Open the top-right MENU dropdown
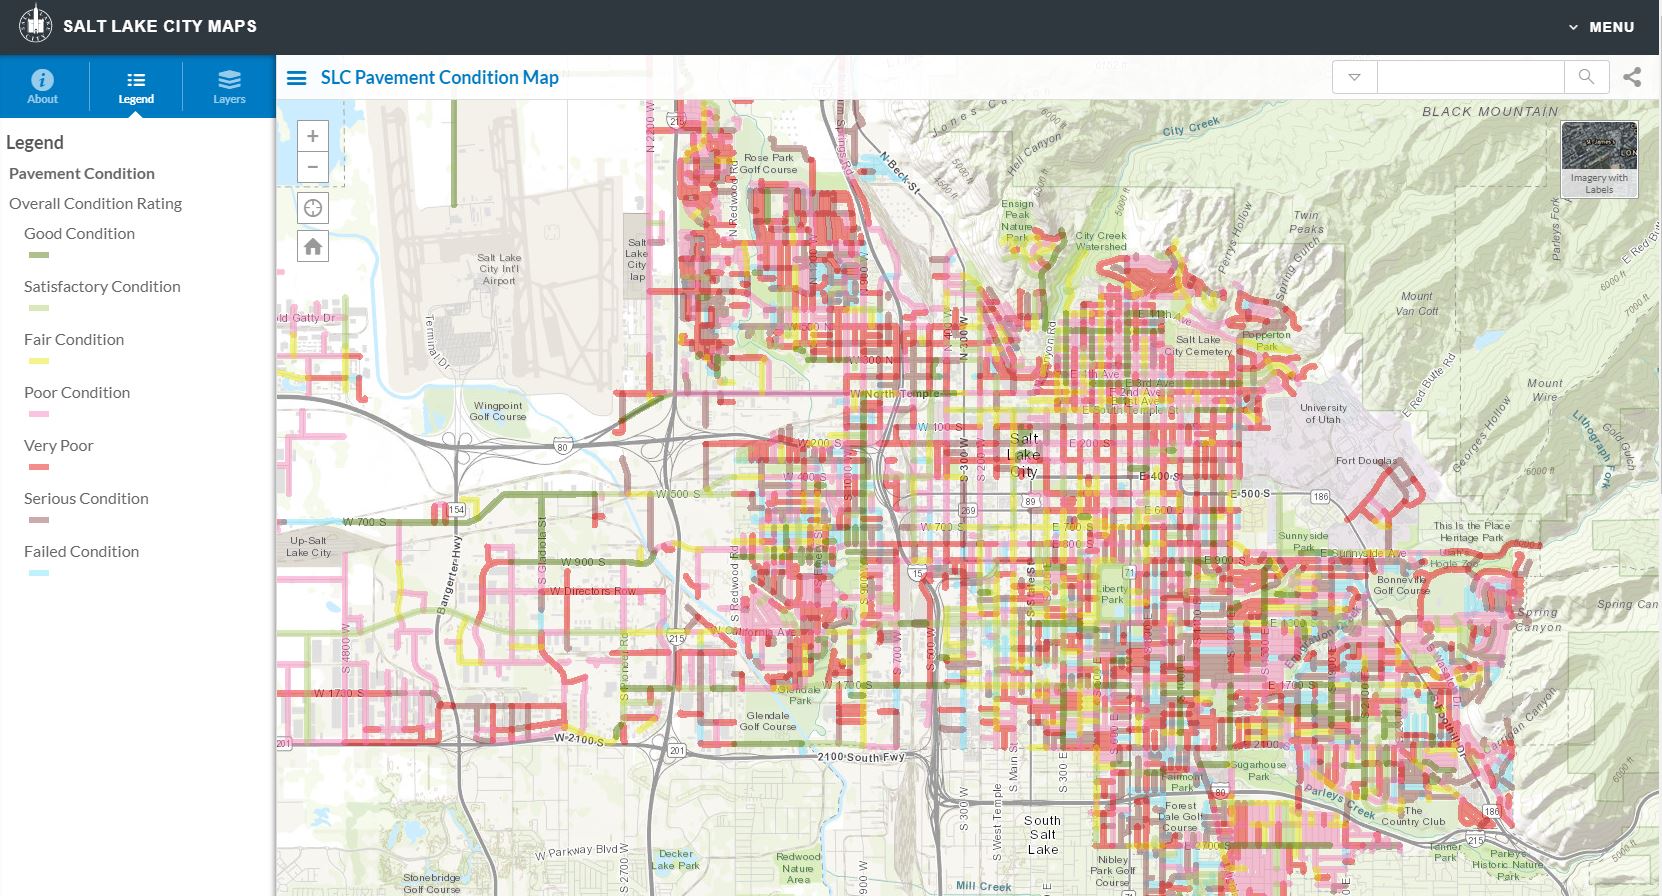Viewport: 1662px width, 896px height. coord(1601,27)
